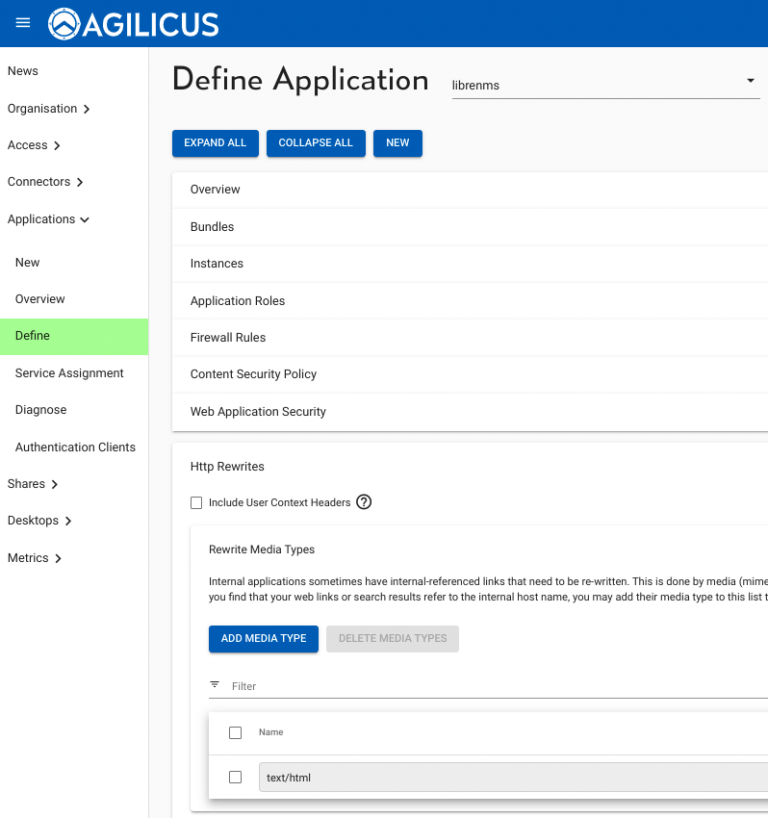Click the EXPAND ALL button

click(215, 143)
